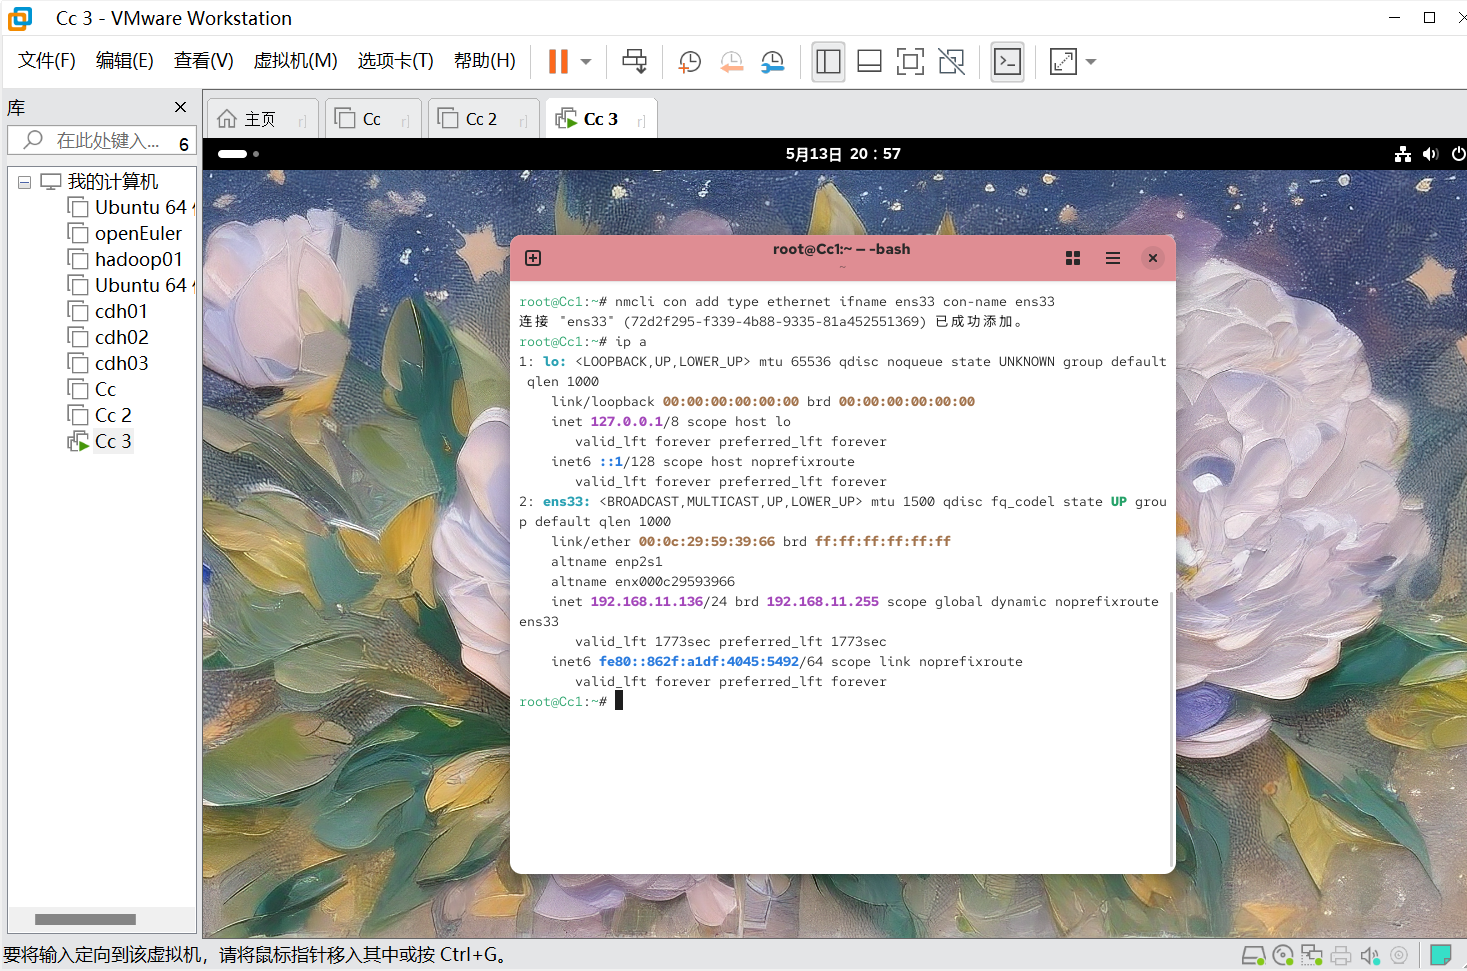The height and width of the screenshot is (971, 1467).
Task: Switch to the 主页 home tab
Action: click(x=260, y=119)
